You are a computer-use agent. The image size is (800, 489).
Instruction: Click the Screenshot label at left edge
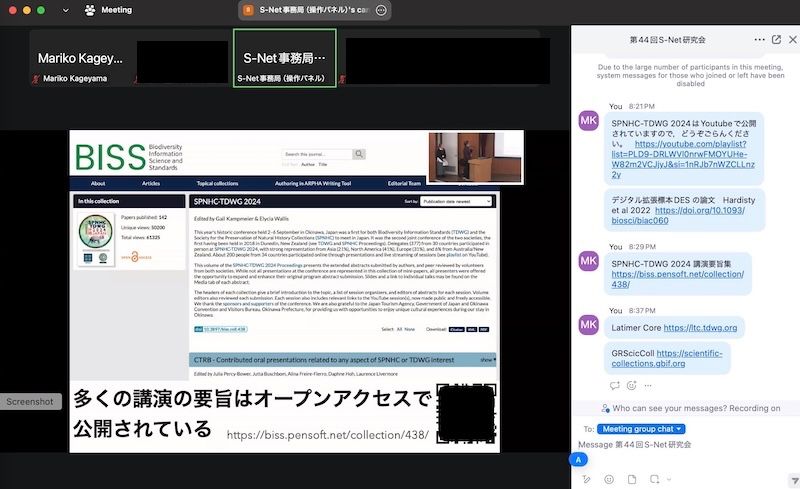[30, 402]
